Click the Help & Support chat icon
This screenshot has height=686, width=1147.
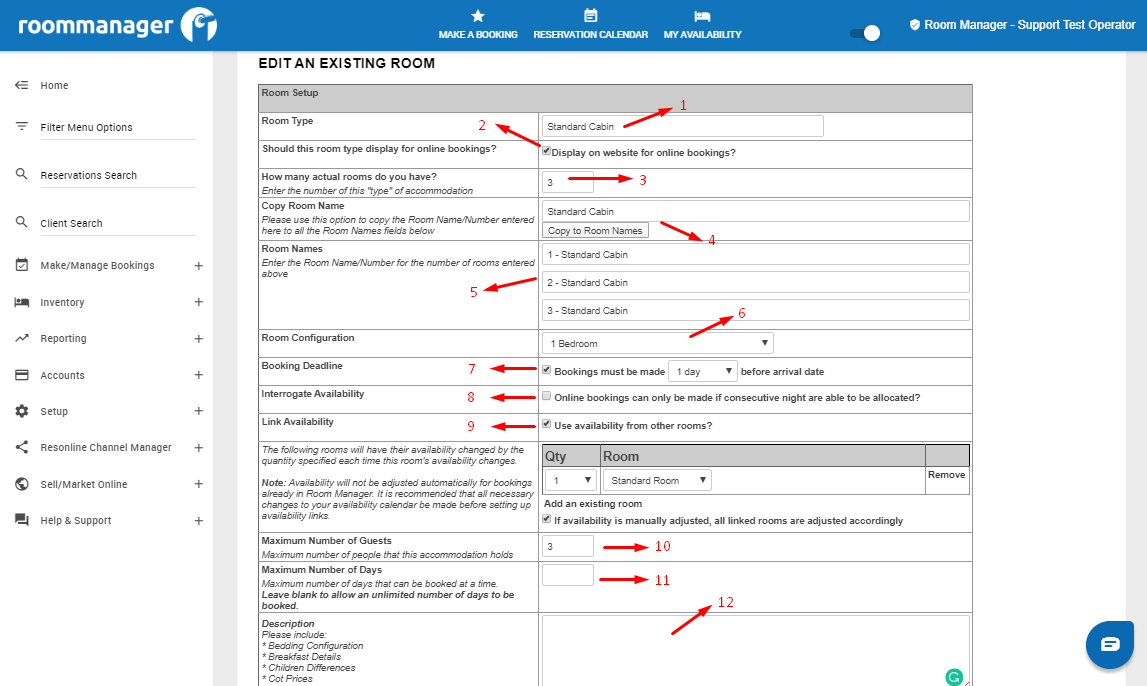[x=22, y=520]
